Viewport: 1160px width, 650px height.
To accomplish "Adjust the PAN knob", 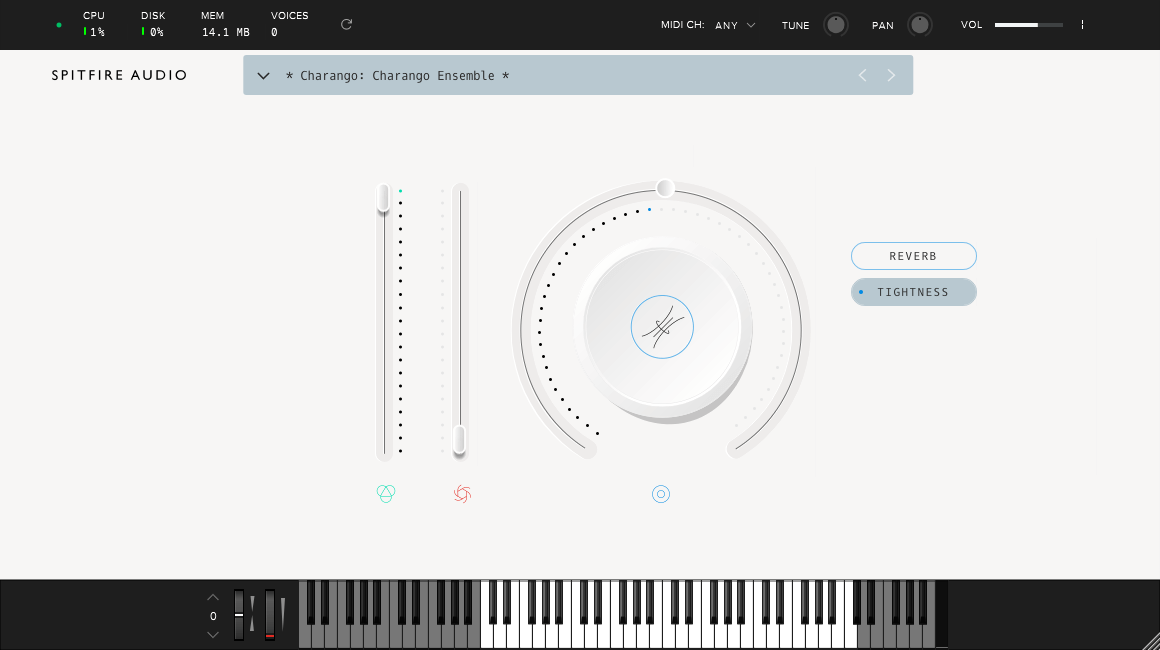I will [919, 25].
